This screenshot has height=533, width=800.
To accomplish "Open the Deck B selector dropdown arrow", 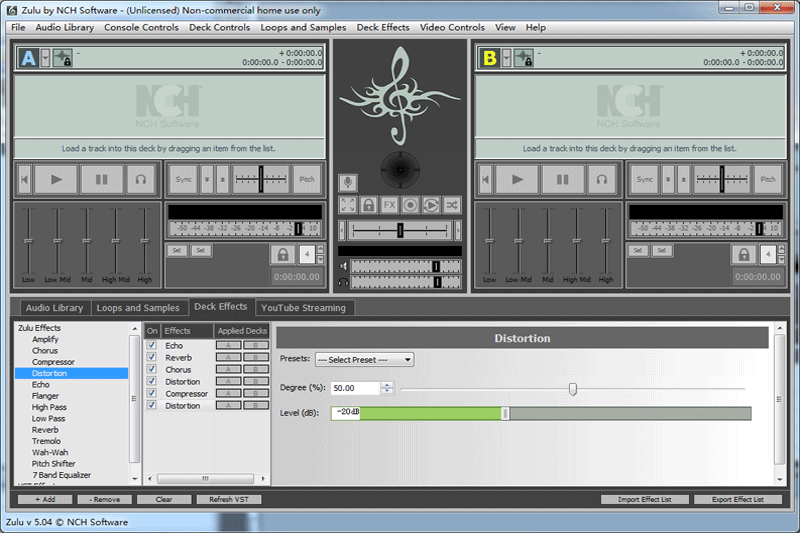I will coord(507,58).
